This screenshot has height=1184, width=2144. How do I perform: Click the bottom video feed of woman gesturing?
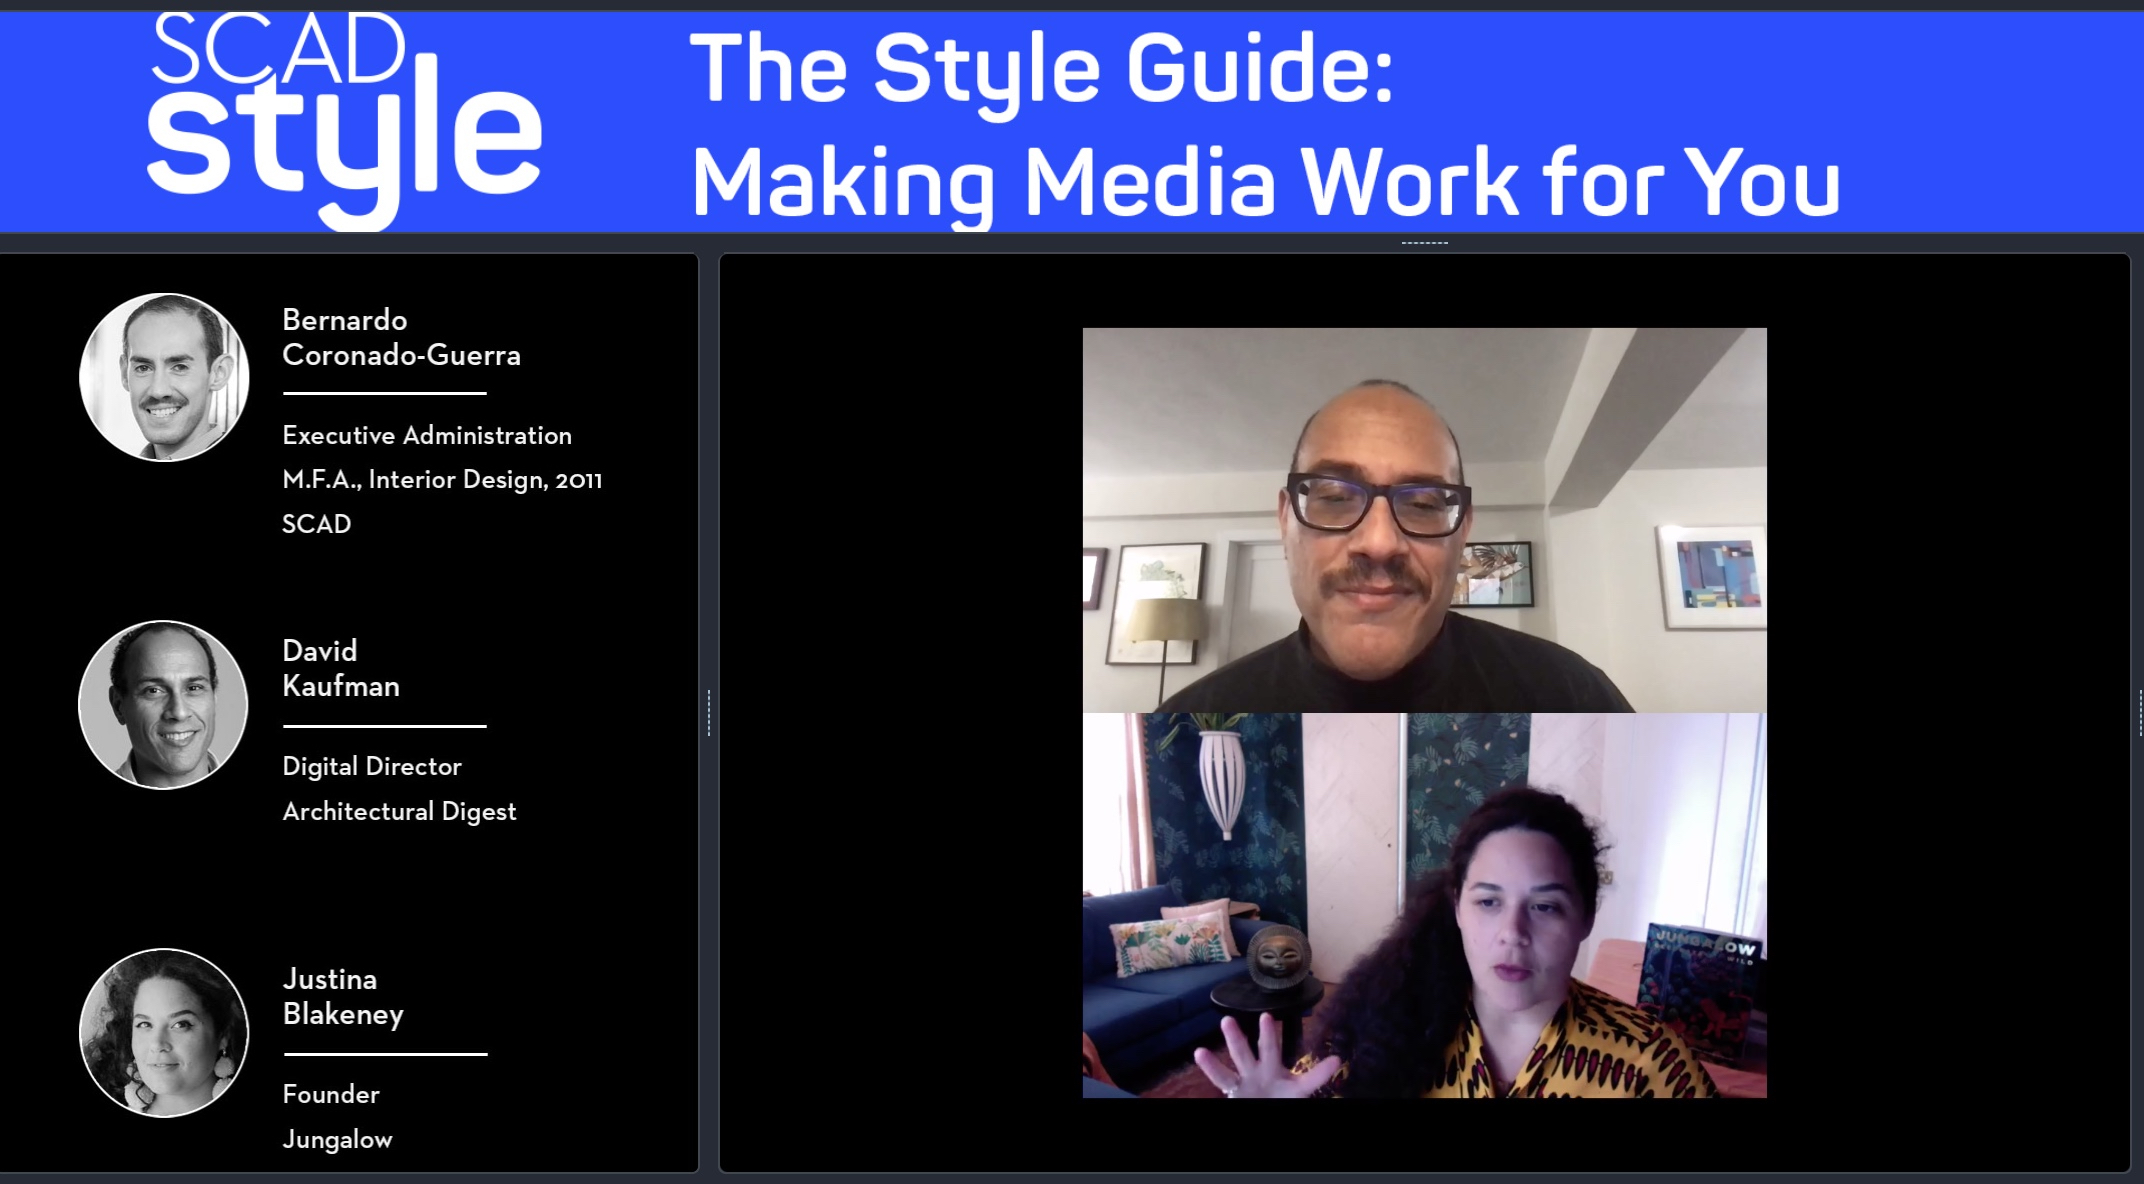[1424, 905]
